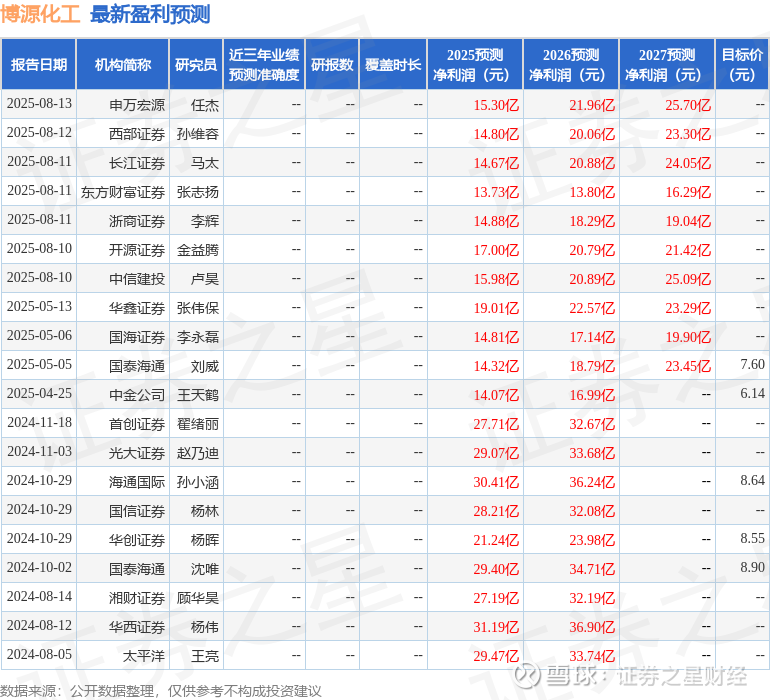Screen dimensions: 770x700
Task: Click the 机构简称 column header
Action: tap(123, 64)
